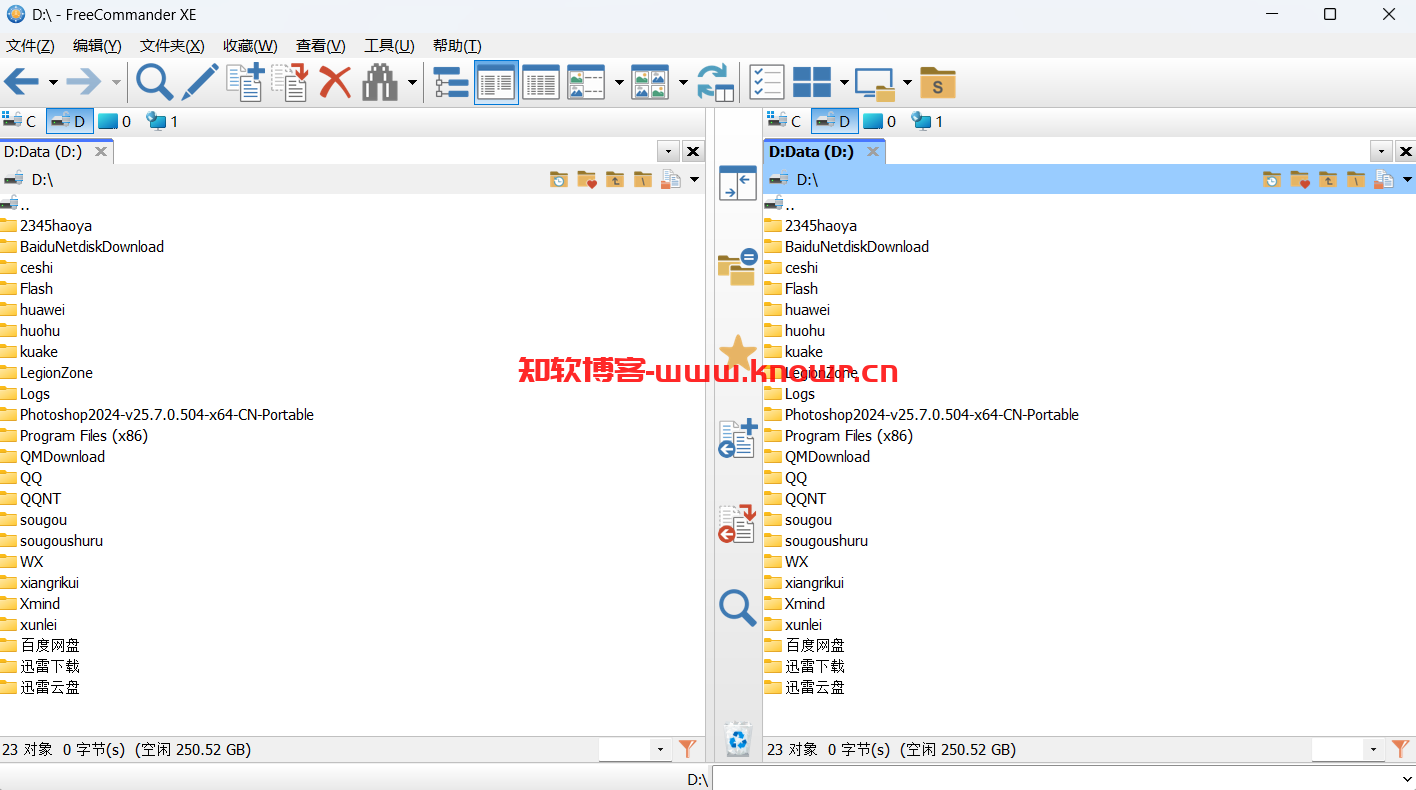Select desktop drive 0 in left panel
This screenshot has height=790, width=1416.
[115, 121]
